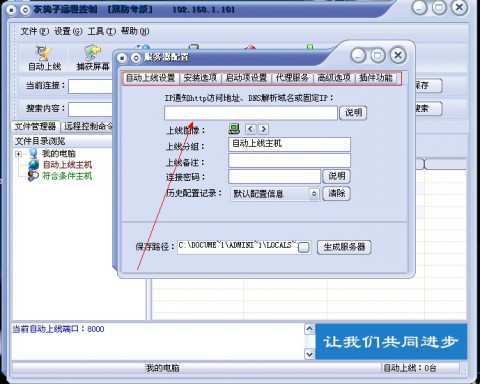
Task: Click first round icon in 服务器配置 title bar
Action: pos(122,58)
